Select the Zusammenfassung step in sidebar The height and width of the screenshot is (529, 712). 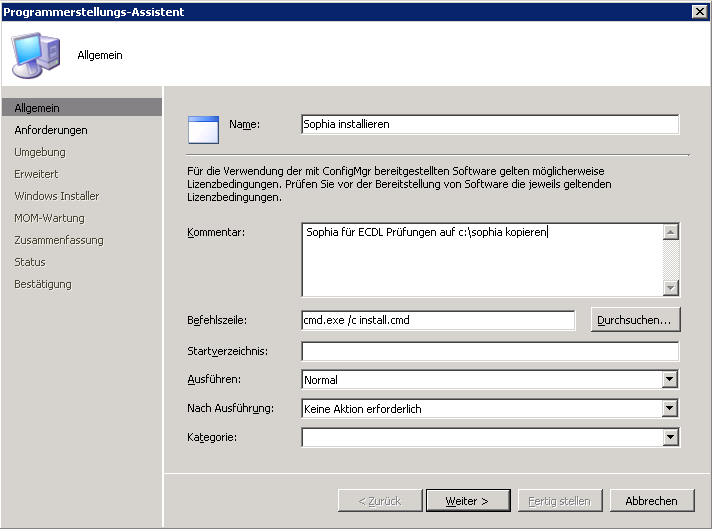58,240
